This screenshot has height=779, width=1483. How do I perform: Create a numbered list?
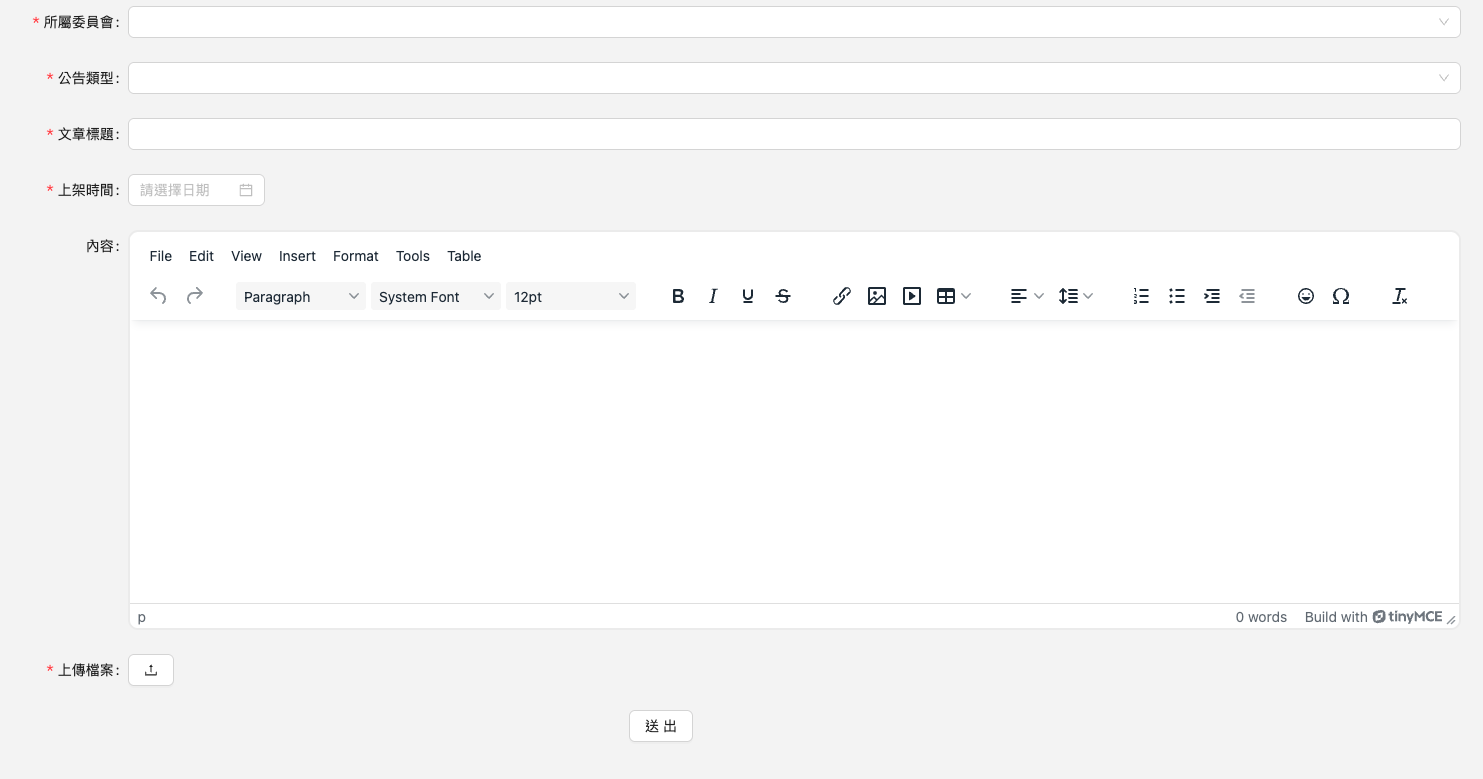[1141, 296]
